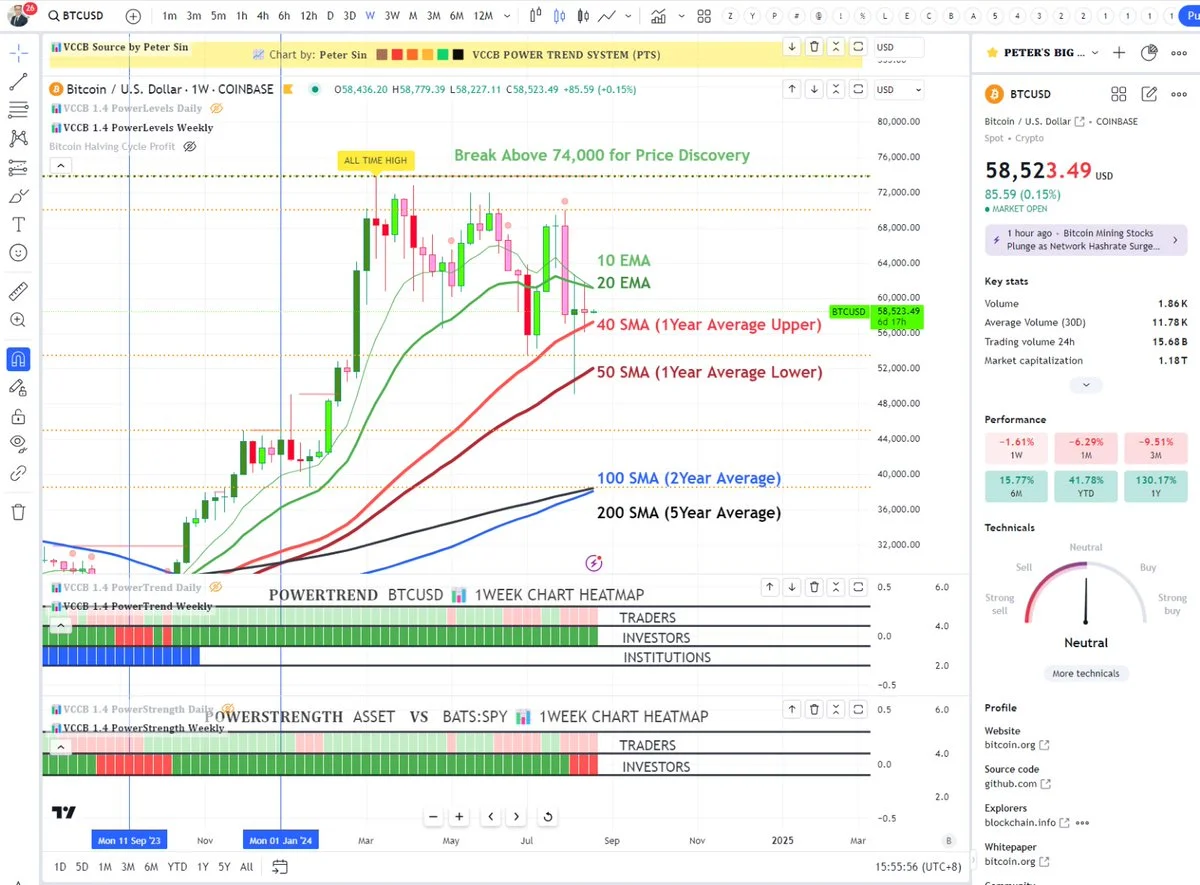
Task: Select the Zoom In tool
Action: (18, 320)
